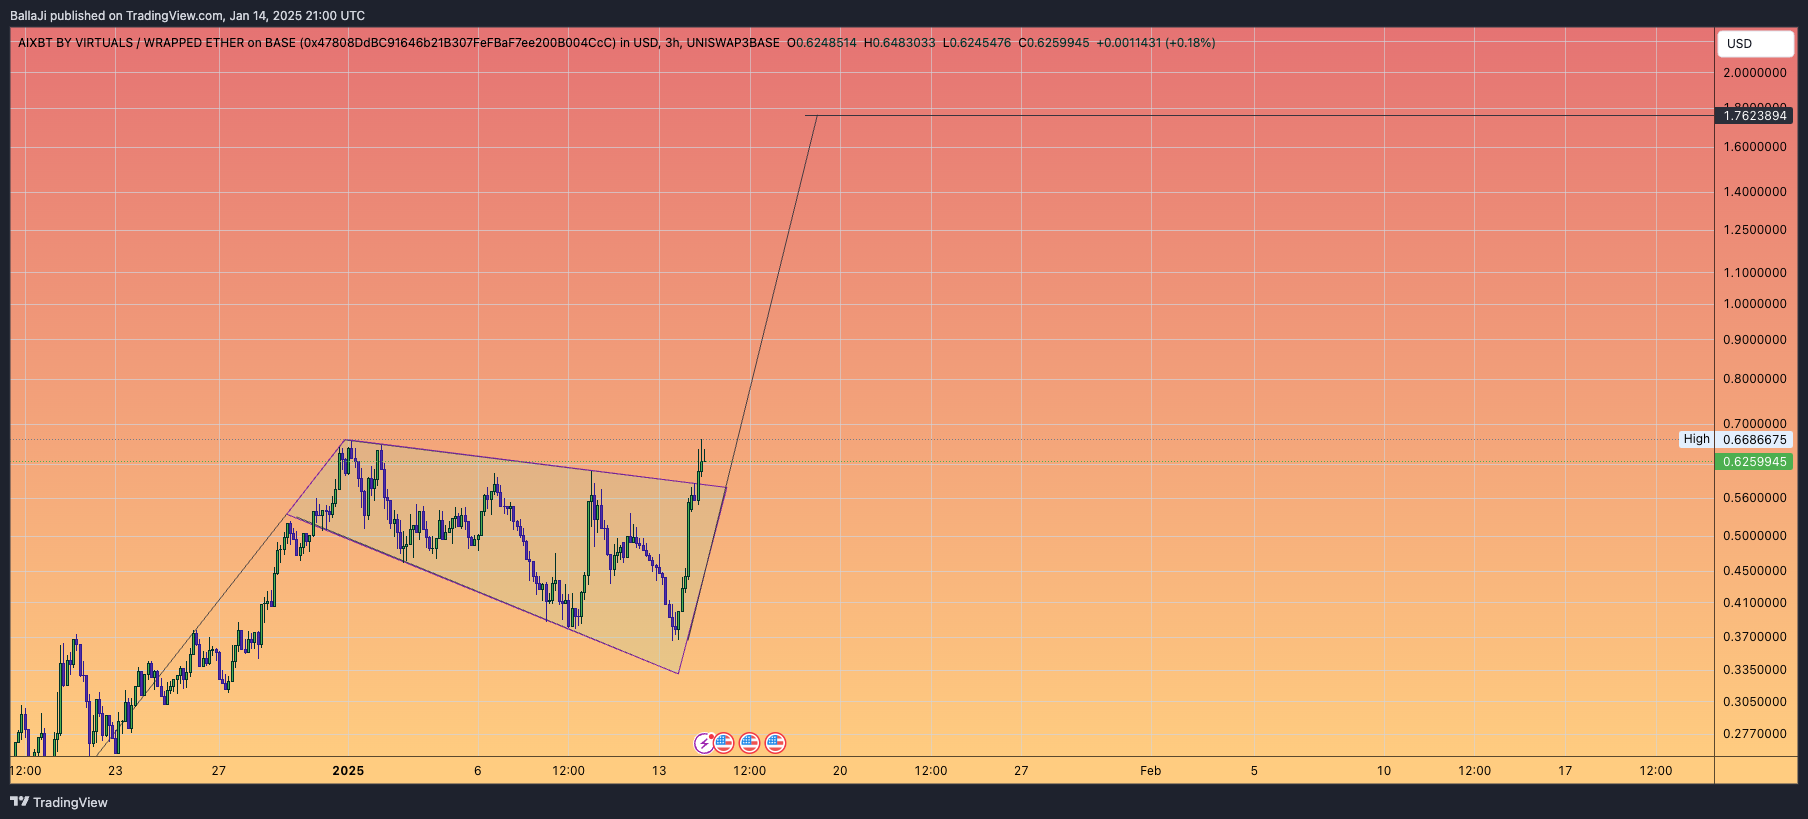Click the 1.0000000 price axis label
The height and width of the screenshot is (819, 1808).
1754,304
